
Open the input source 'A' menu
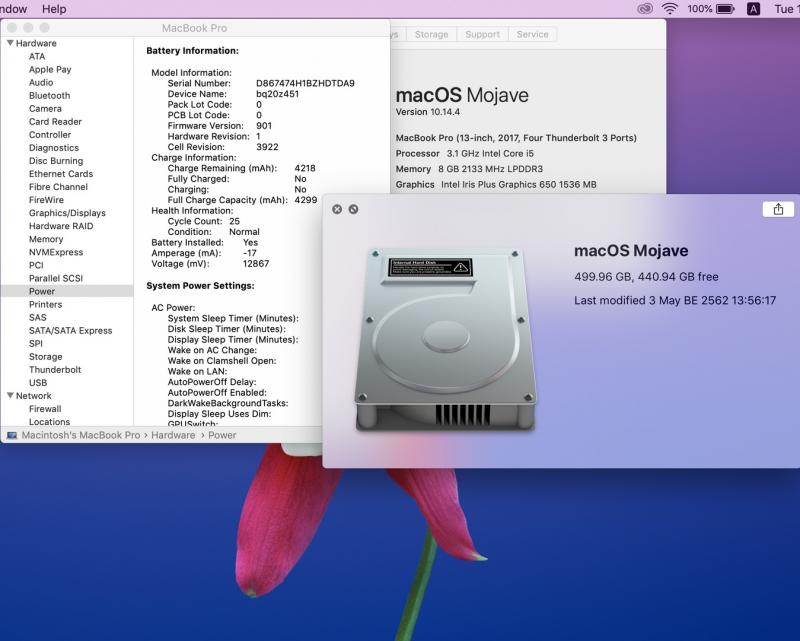coord(753,9)
